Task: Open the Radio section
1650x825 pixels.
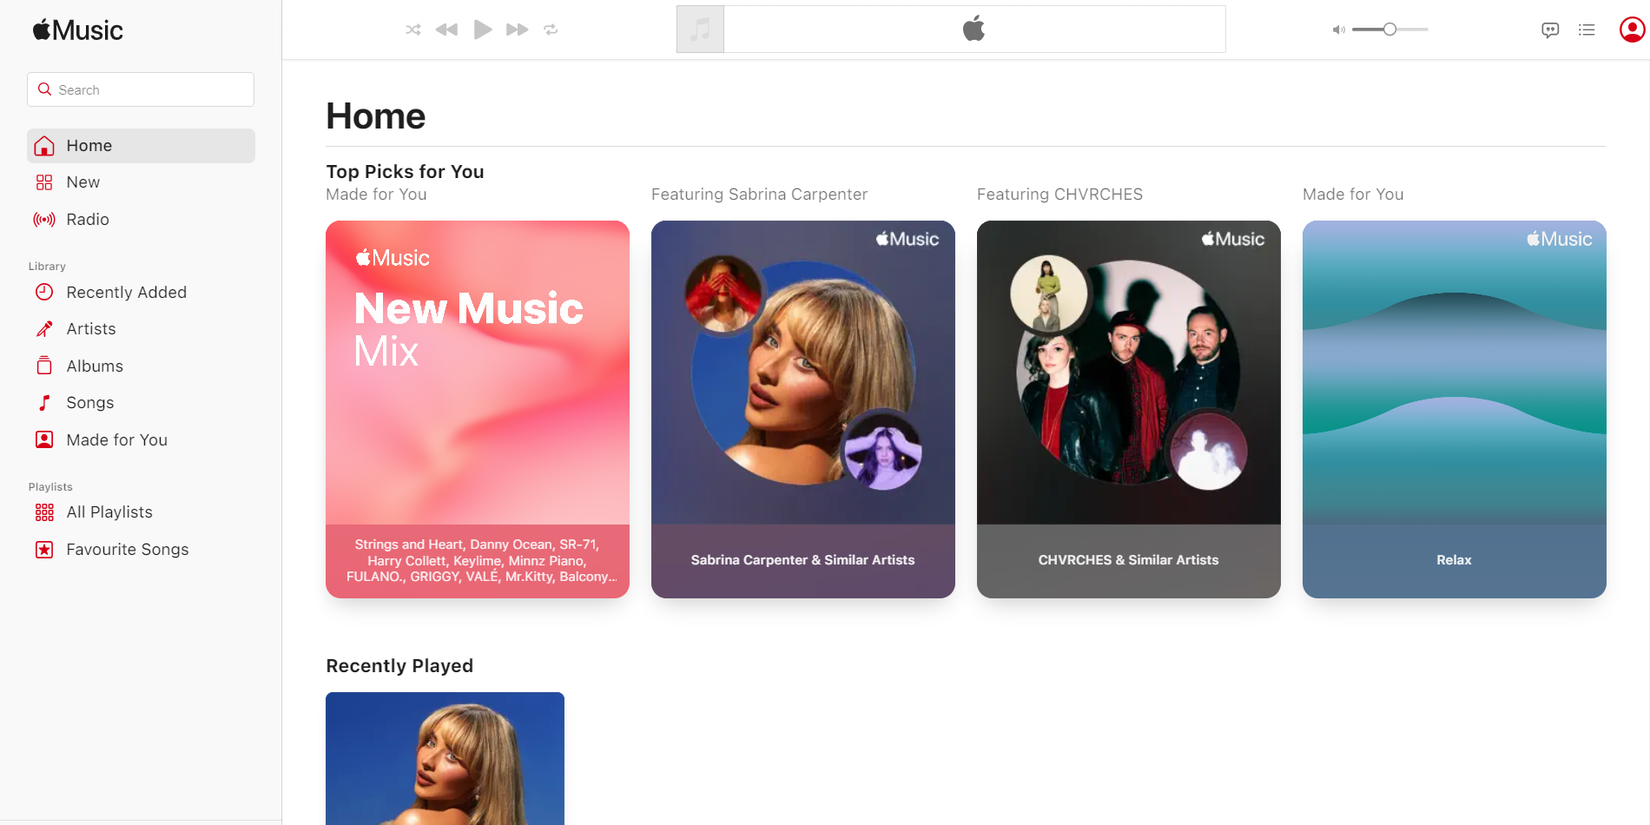Action: [x=141, y=219]
